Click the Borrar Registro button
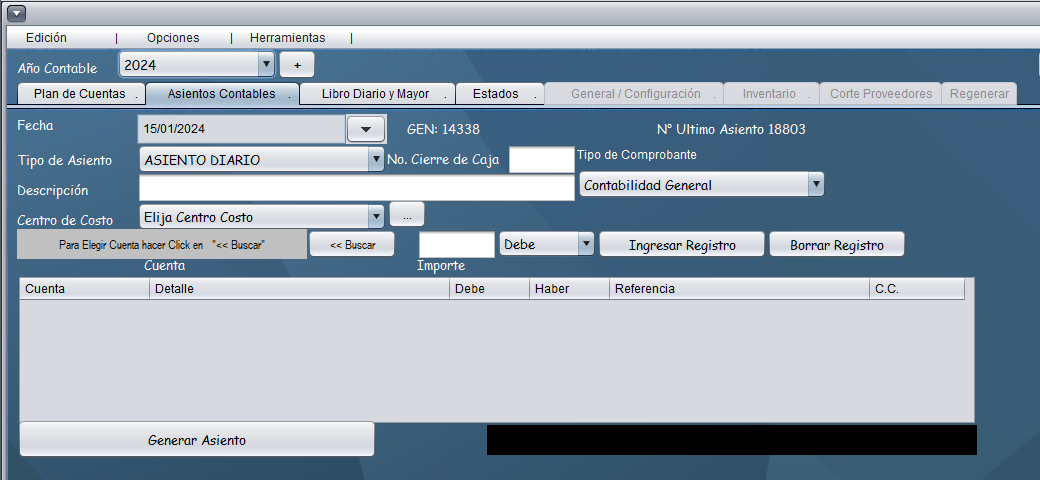1040x480 pixels. pyautogui.click(x=837, y=244)
